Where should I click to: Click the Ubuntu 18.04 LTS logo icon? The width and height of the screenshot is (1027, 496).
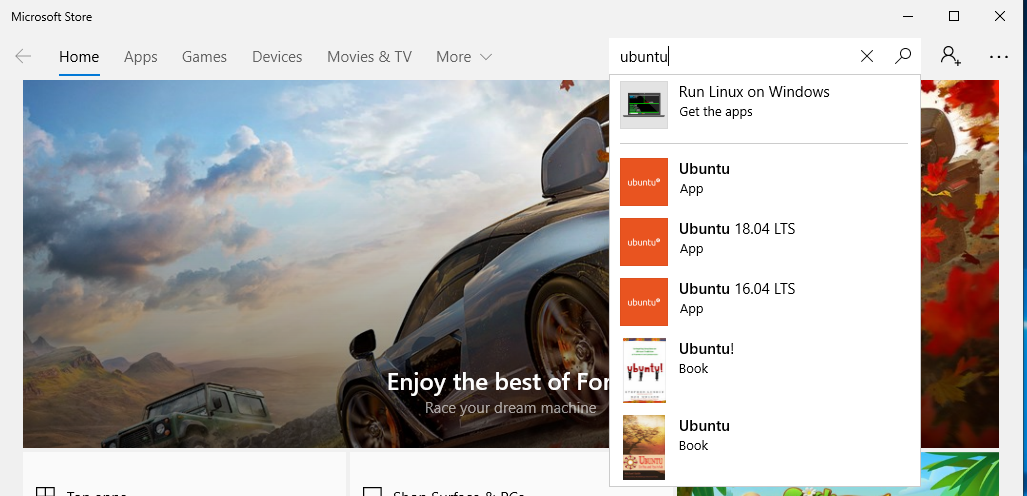click(x=643, y=241)
